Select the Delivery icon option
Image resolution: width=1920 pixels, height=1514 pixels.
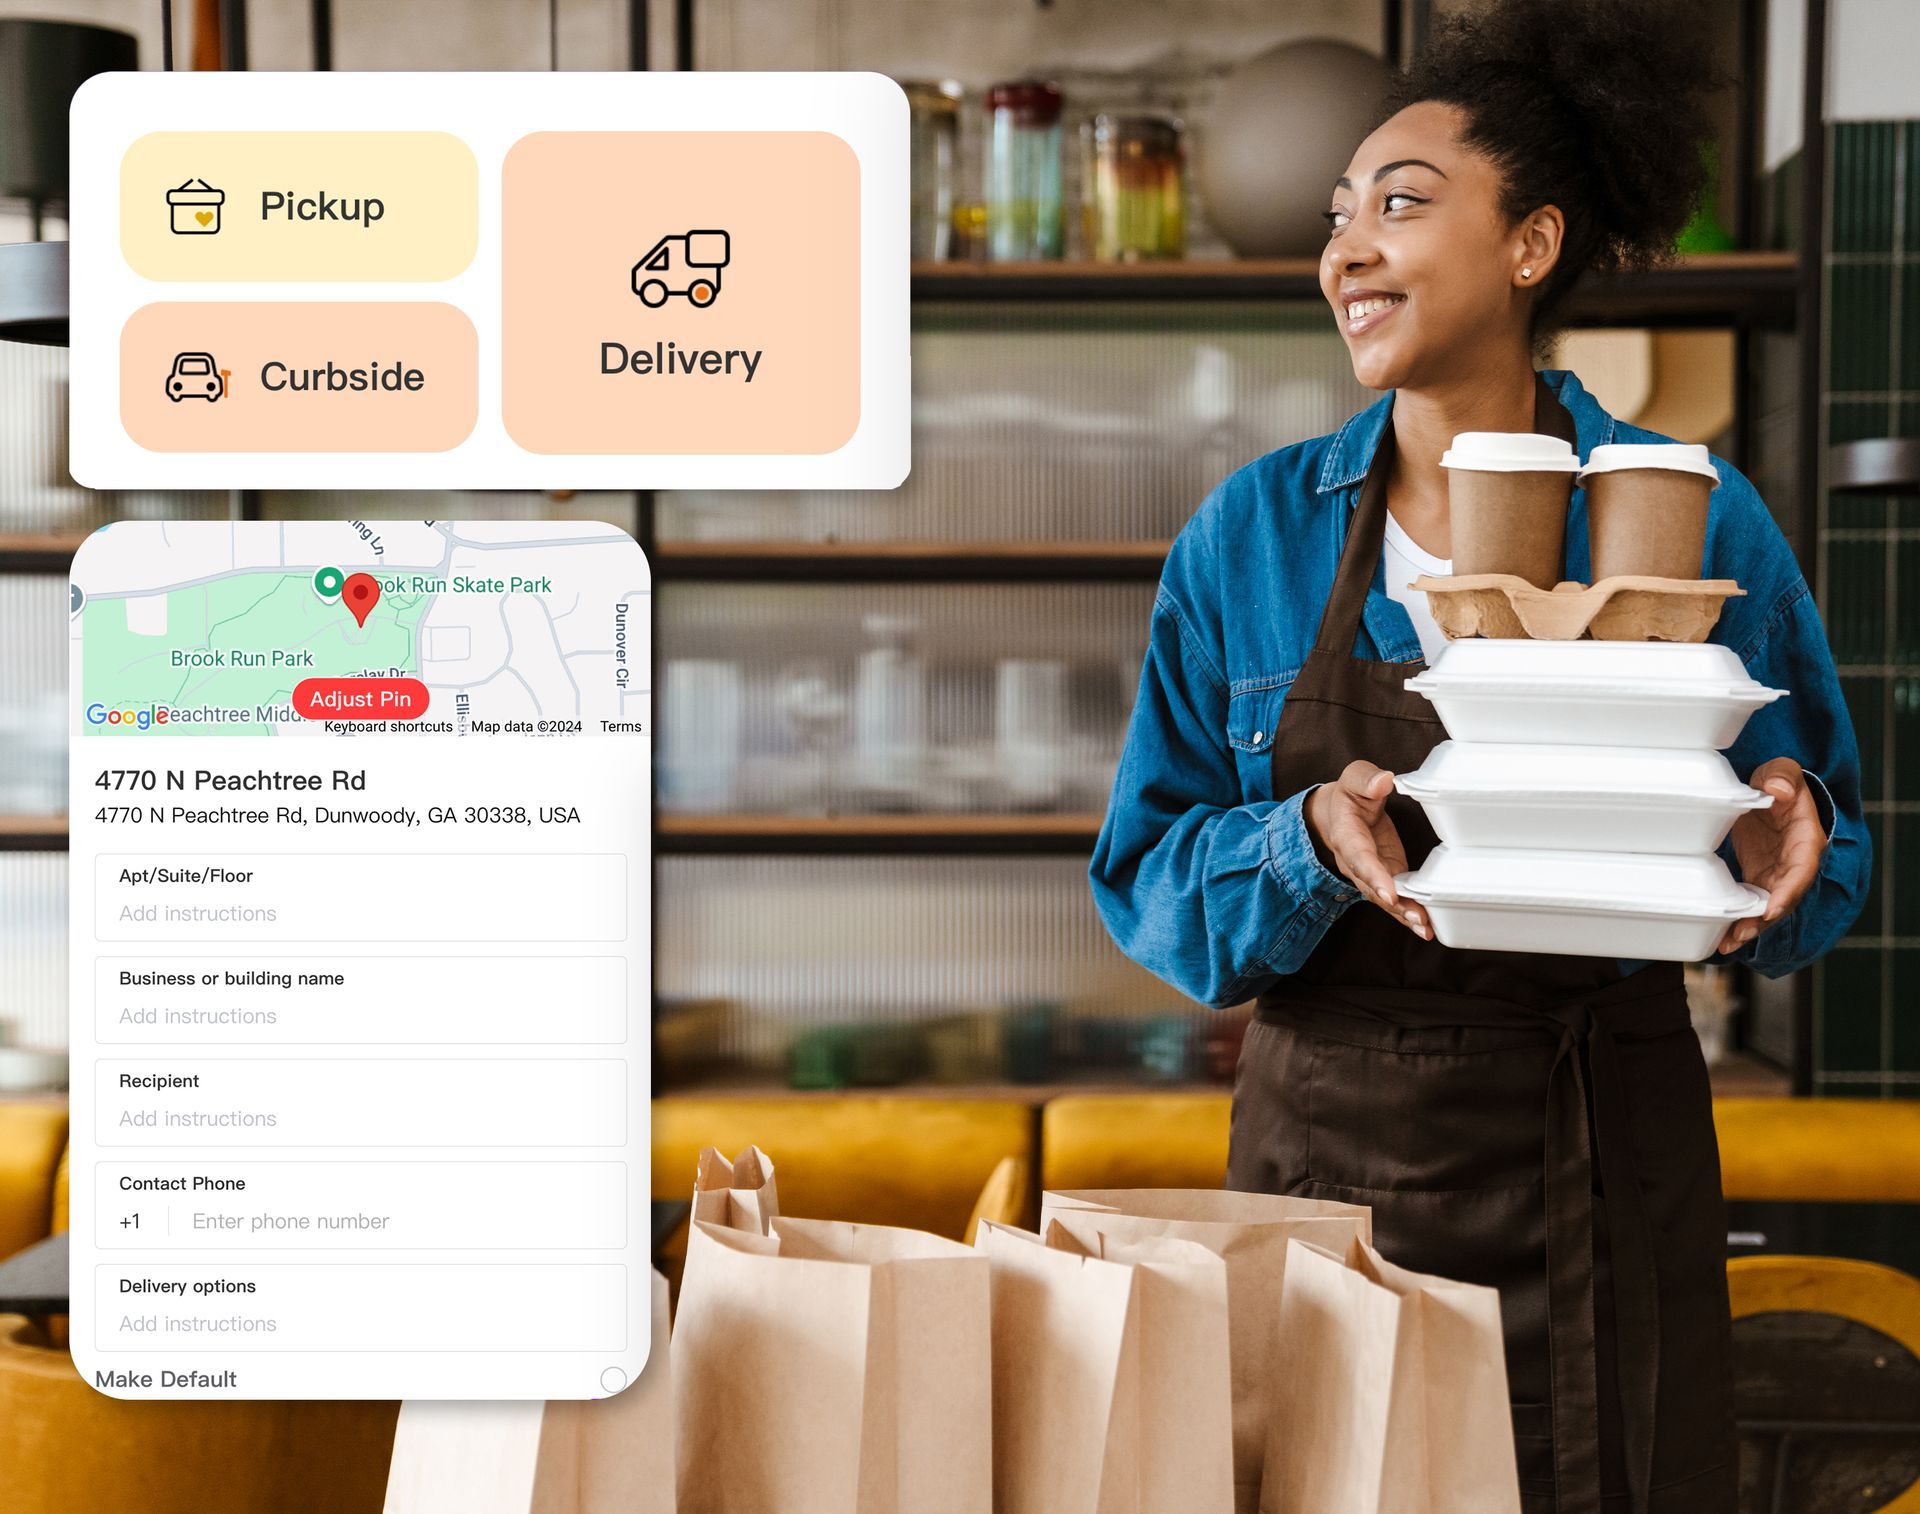point(678,265)
